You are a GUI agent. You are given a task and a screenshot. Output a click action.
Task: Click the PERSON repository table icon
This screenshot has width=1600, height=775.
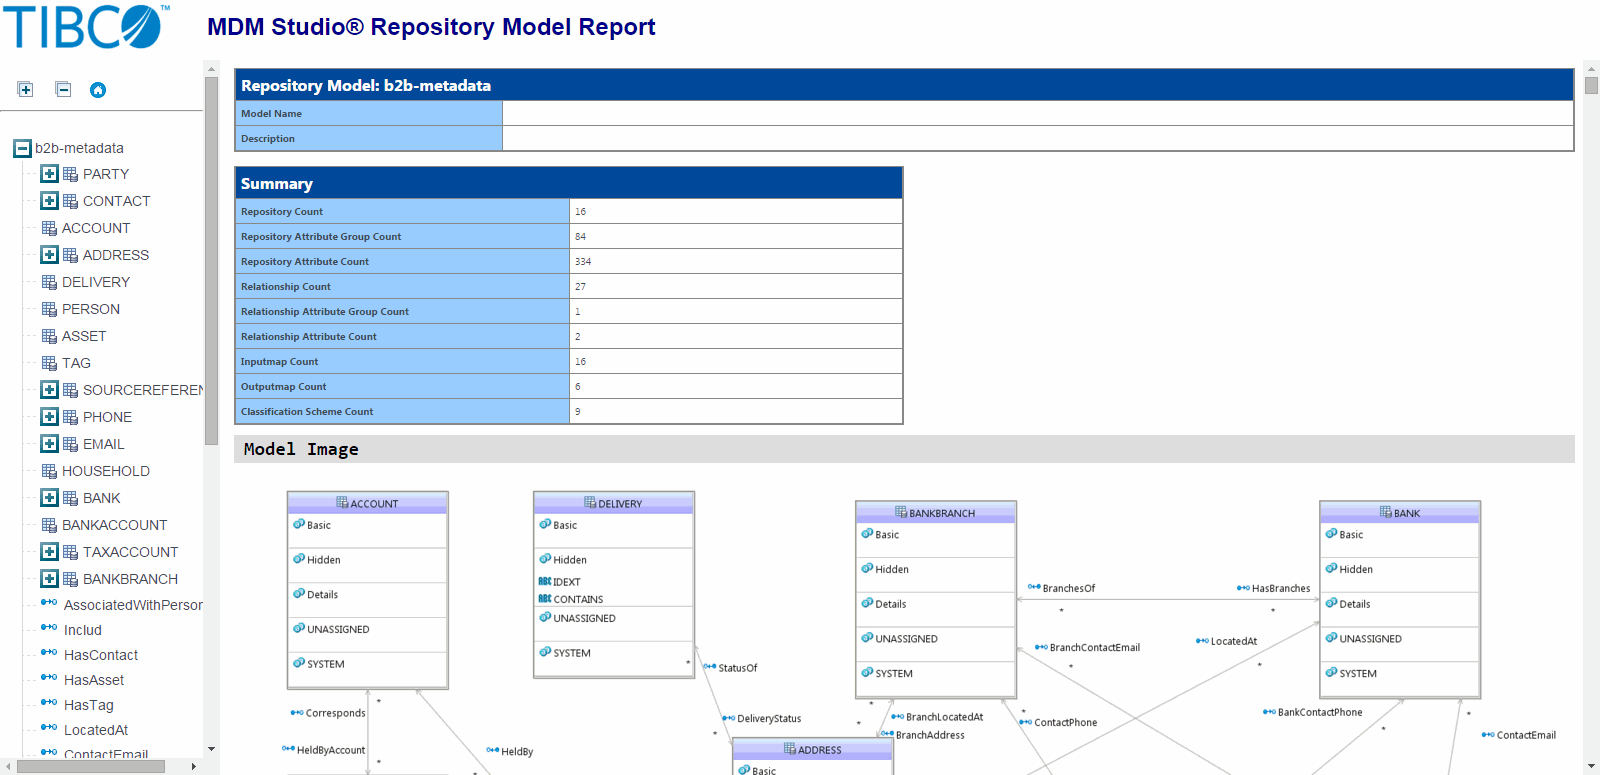click(49, 309)
